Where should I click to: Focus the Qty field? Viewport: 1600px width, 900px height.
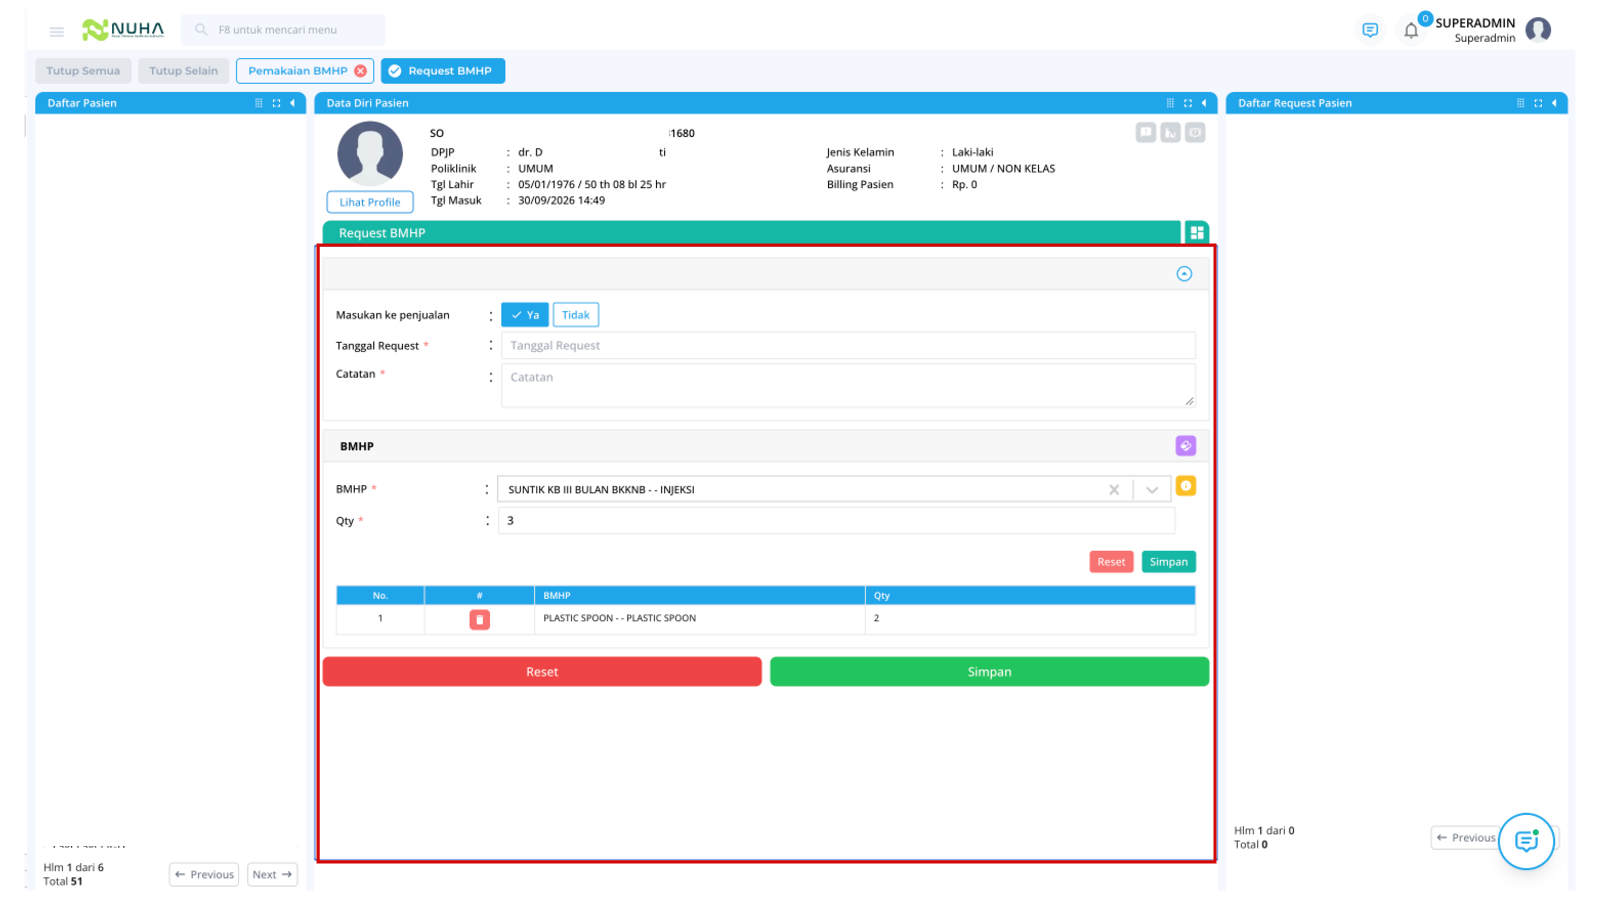click(x=836, y=521)
